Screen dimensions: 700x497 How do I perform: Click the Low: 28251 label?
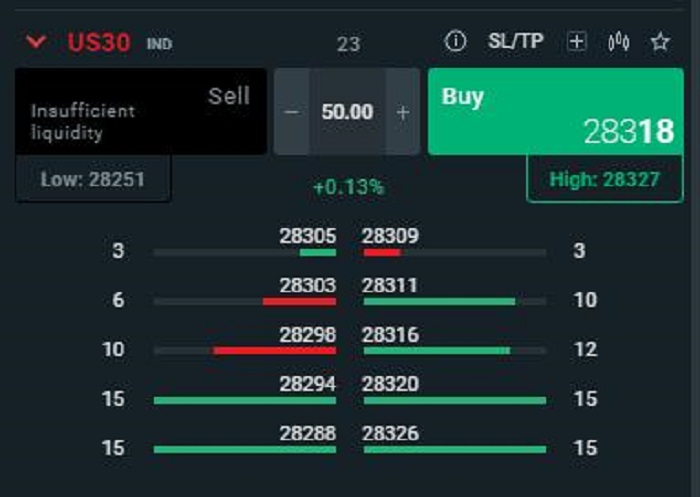point(93,180)
